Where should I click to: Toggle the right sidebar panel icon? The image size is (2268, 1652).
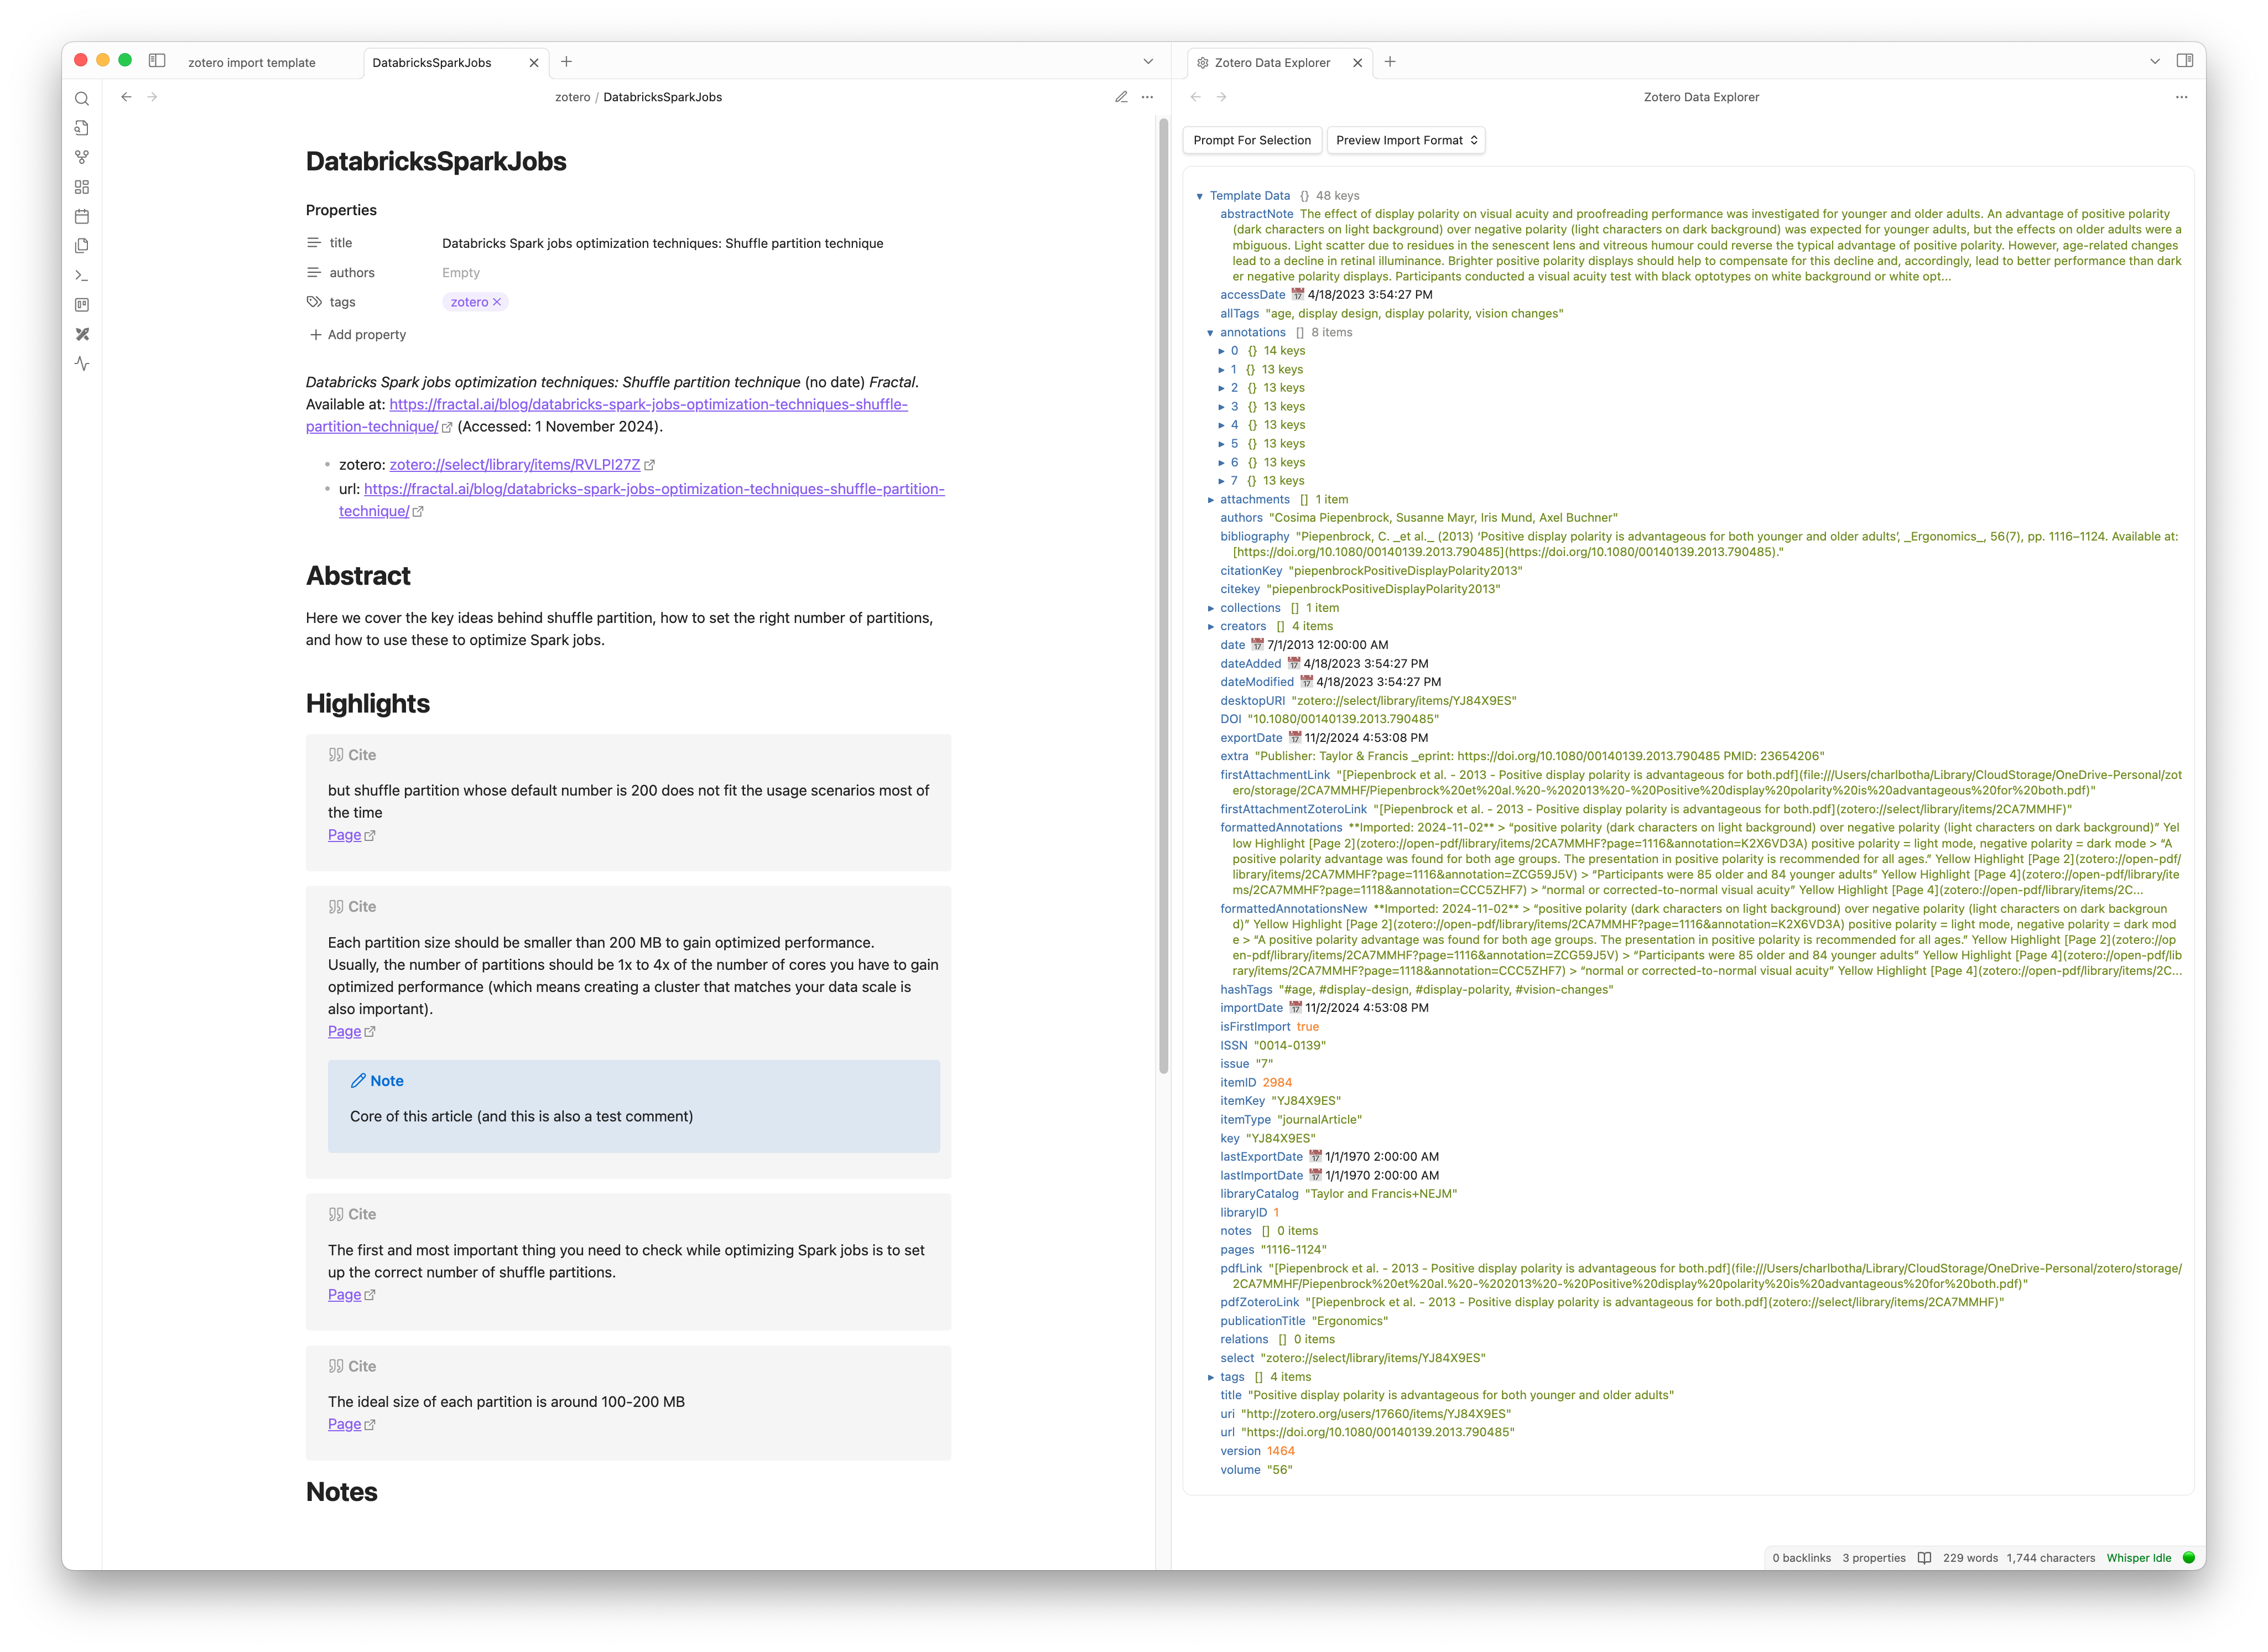point(2185,61)
